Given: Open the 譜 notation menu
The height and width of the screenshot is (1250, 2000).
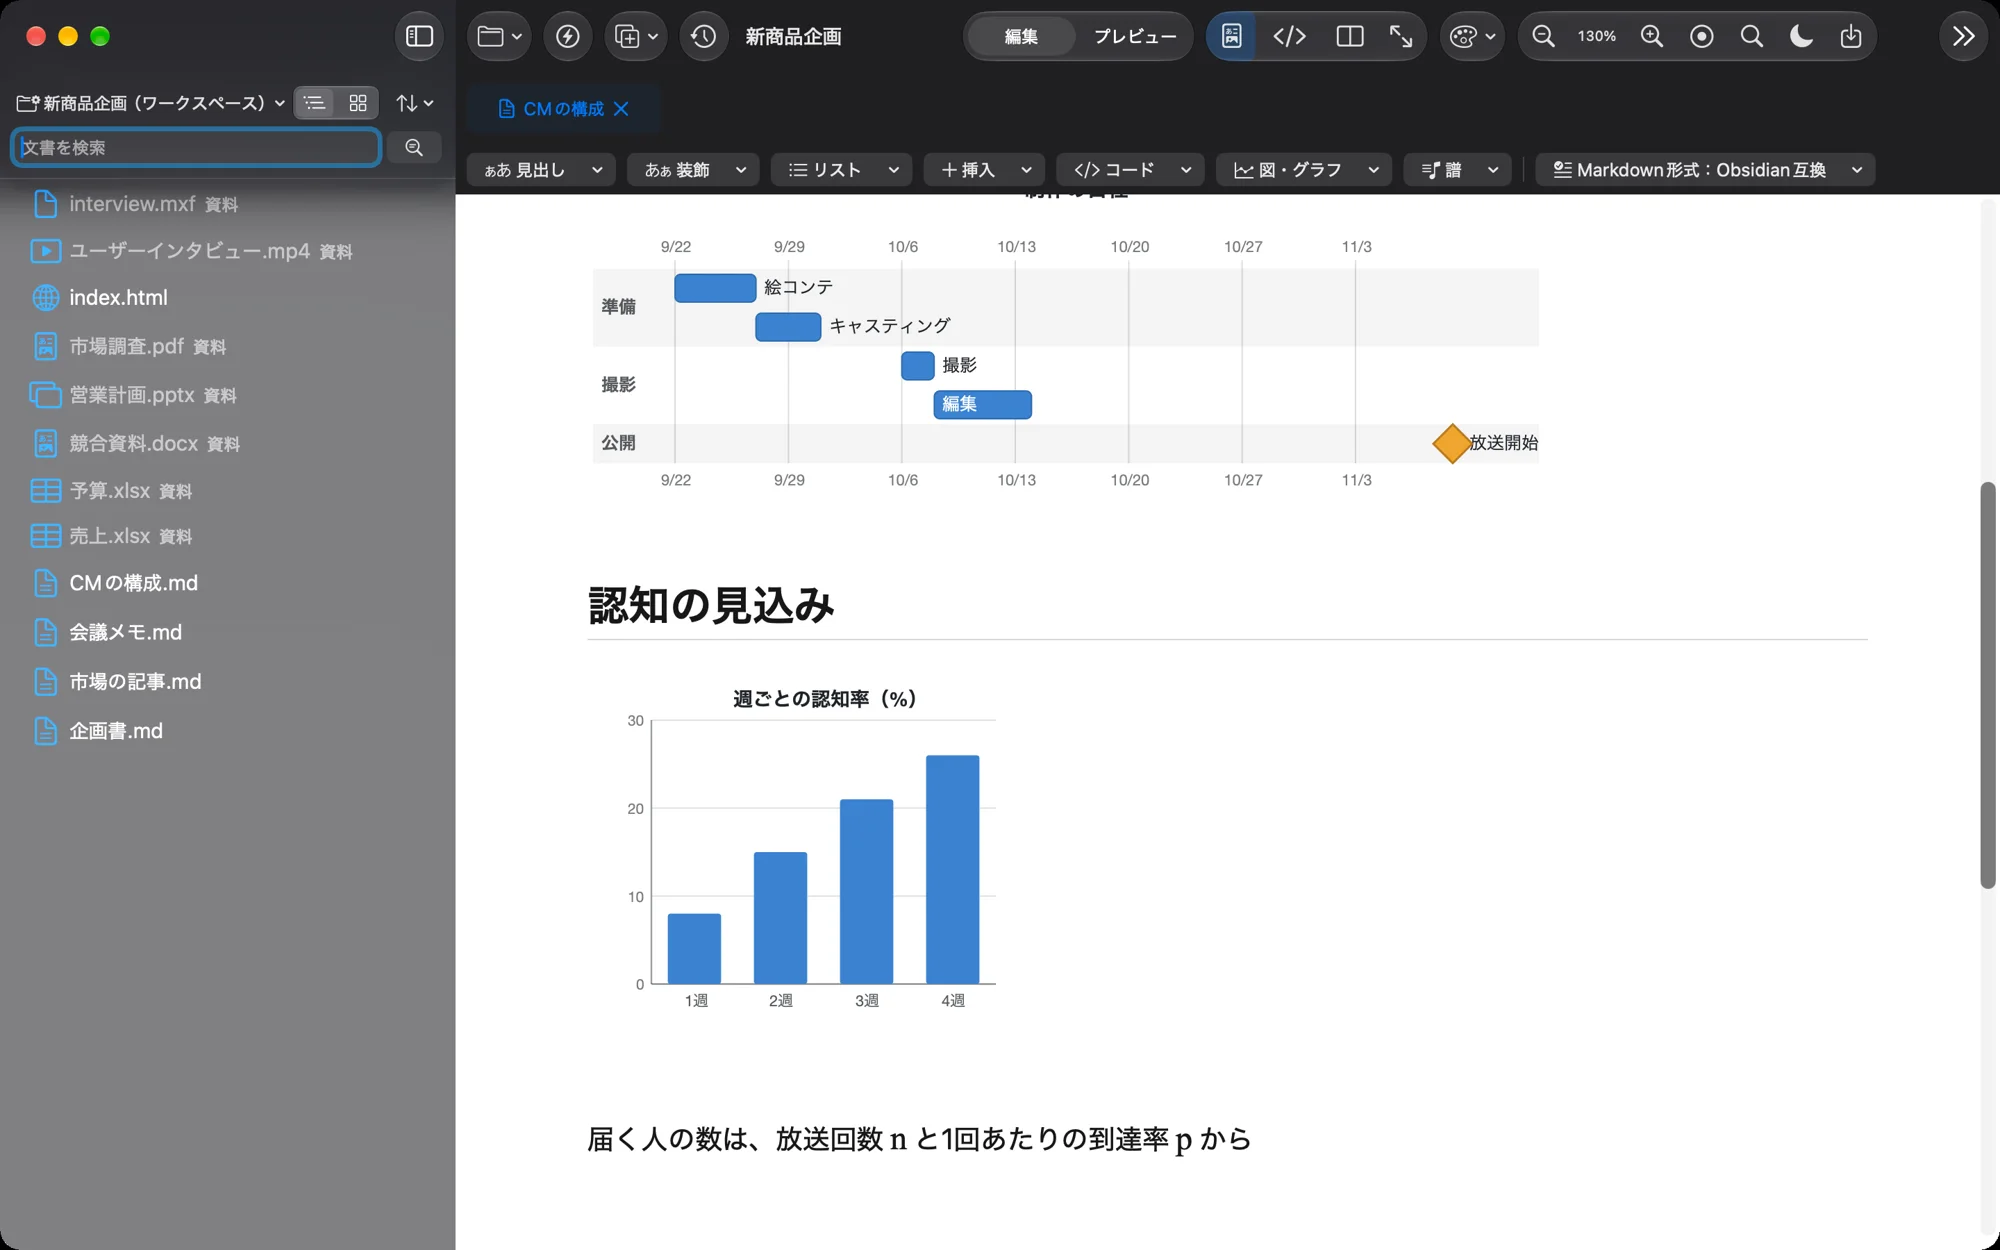Looking at the screenshot, I should (1458, 170).
